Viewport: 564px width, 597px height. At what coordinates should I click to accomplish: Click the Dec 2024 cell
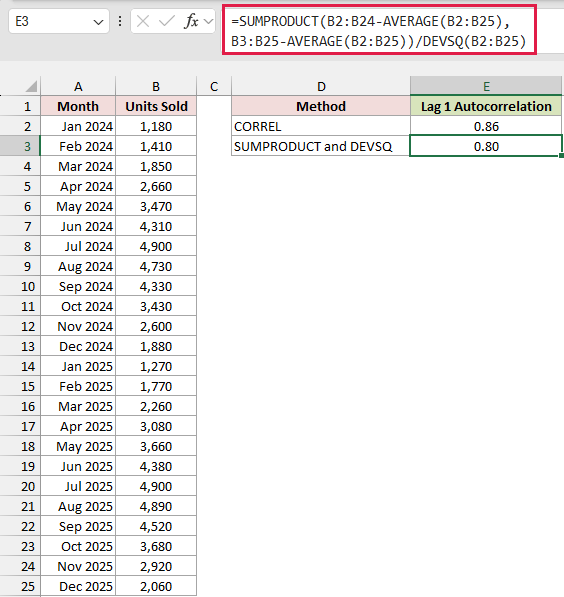[78, 346]
